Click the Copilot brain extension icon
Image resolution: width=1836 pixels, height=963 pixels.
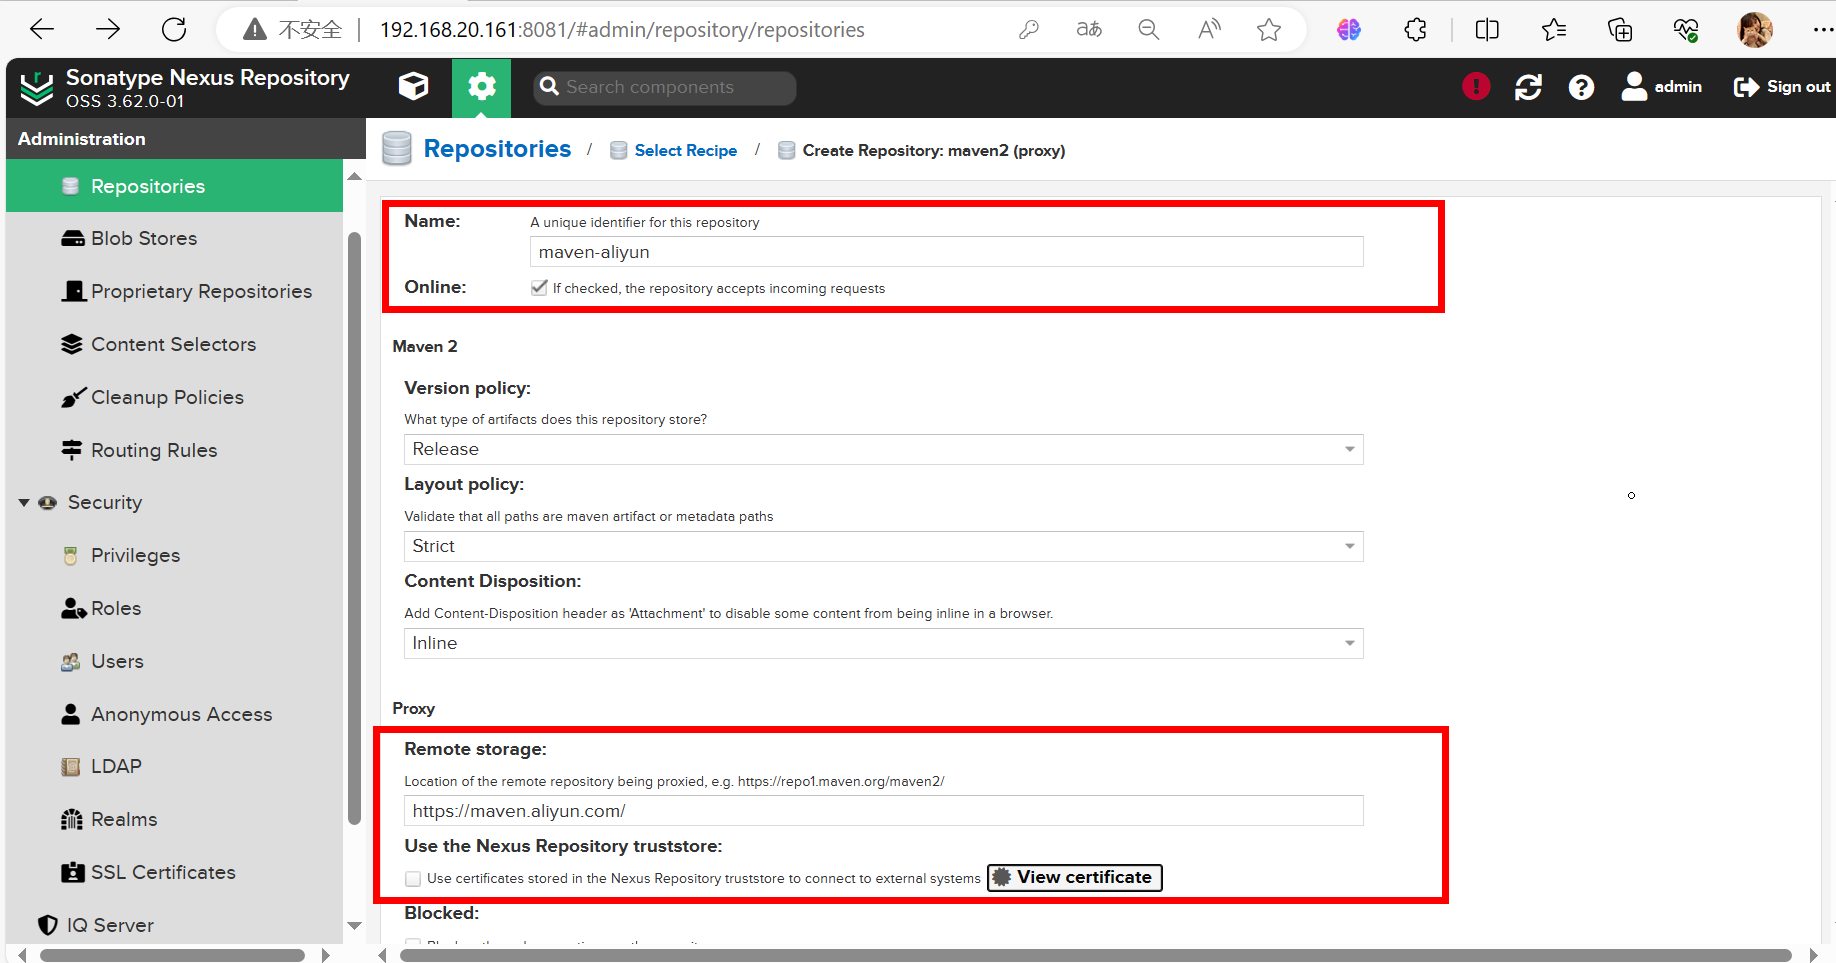(x=1349, y=30)
